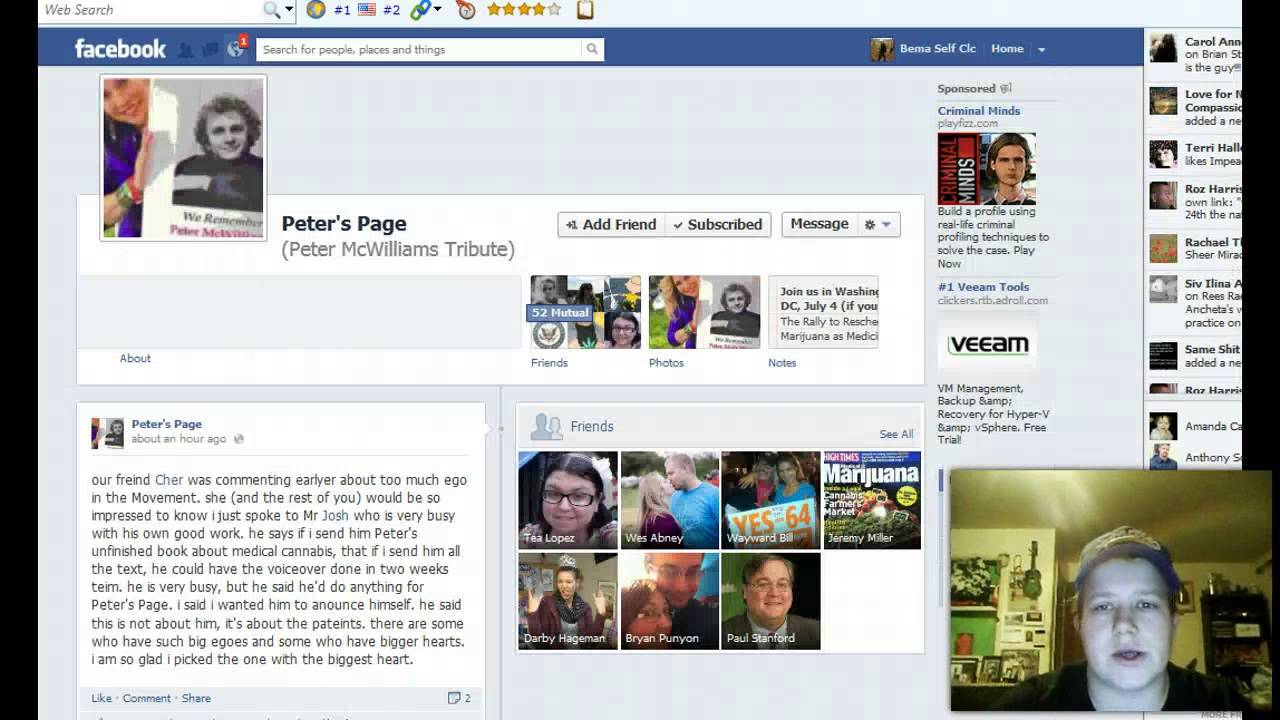Open the messages icon in Facebook header
1280x720 pixels.
click(x=210, y=49)
